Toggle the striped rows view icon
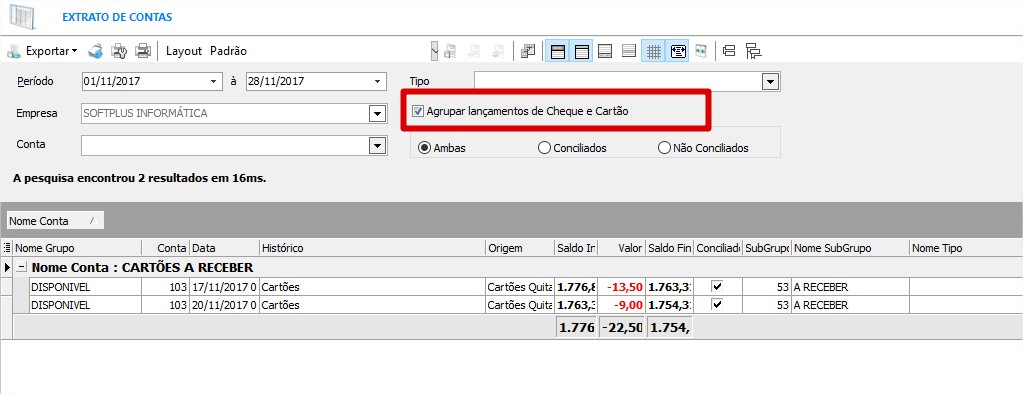This screenshot has height=394, width=1023. (629, 51)
